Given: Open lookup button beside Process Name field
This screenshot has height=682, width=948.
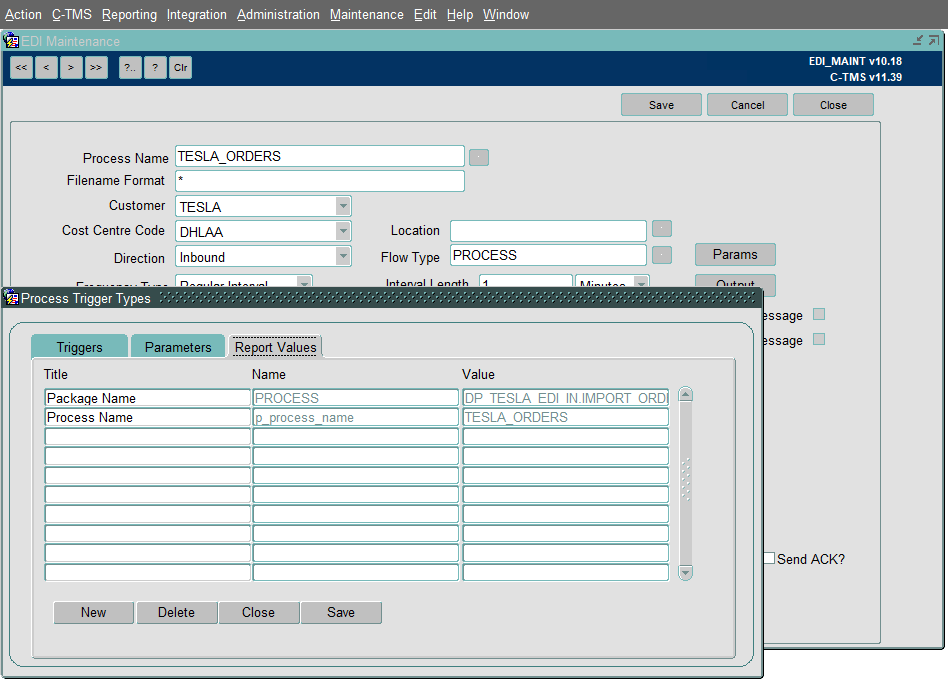Looking at the screenshot, I should tap(479, 157).
